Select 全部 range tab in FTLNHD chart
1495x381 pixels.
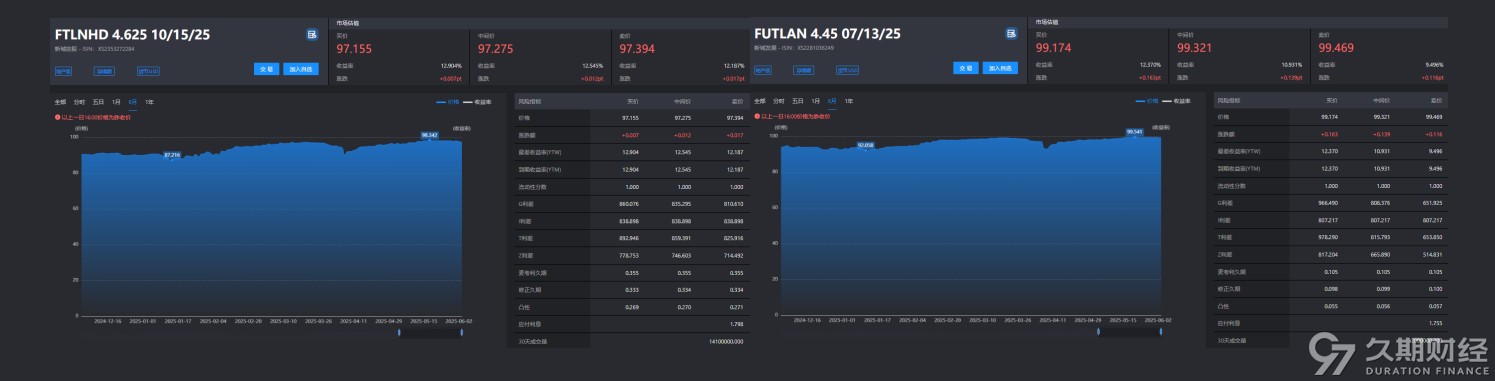click(60, 101)
